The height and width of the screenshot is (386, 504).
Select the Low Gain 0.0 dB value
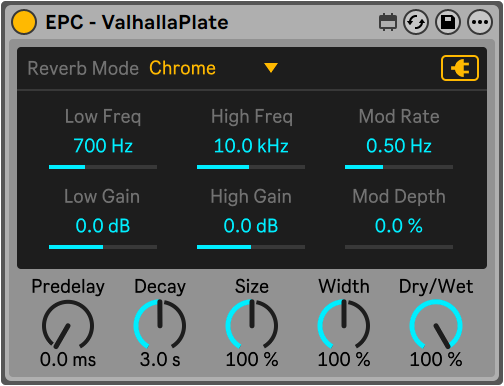(103, 226)
